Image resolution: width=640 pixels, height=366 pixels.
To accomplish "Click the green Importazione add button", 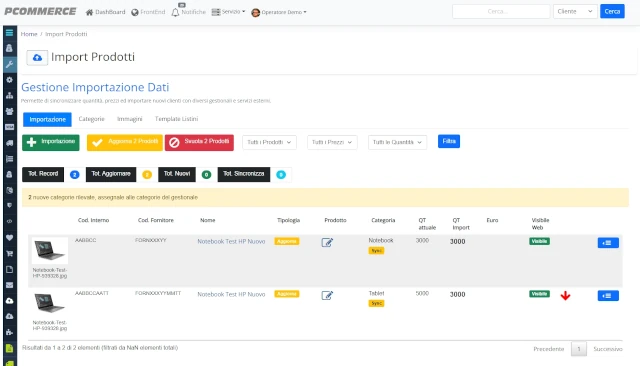I will [51, 142].
